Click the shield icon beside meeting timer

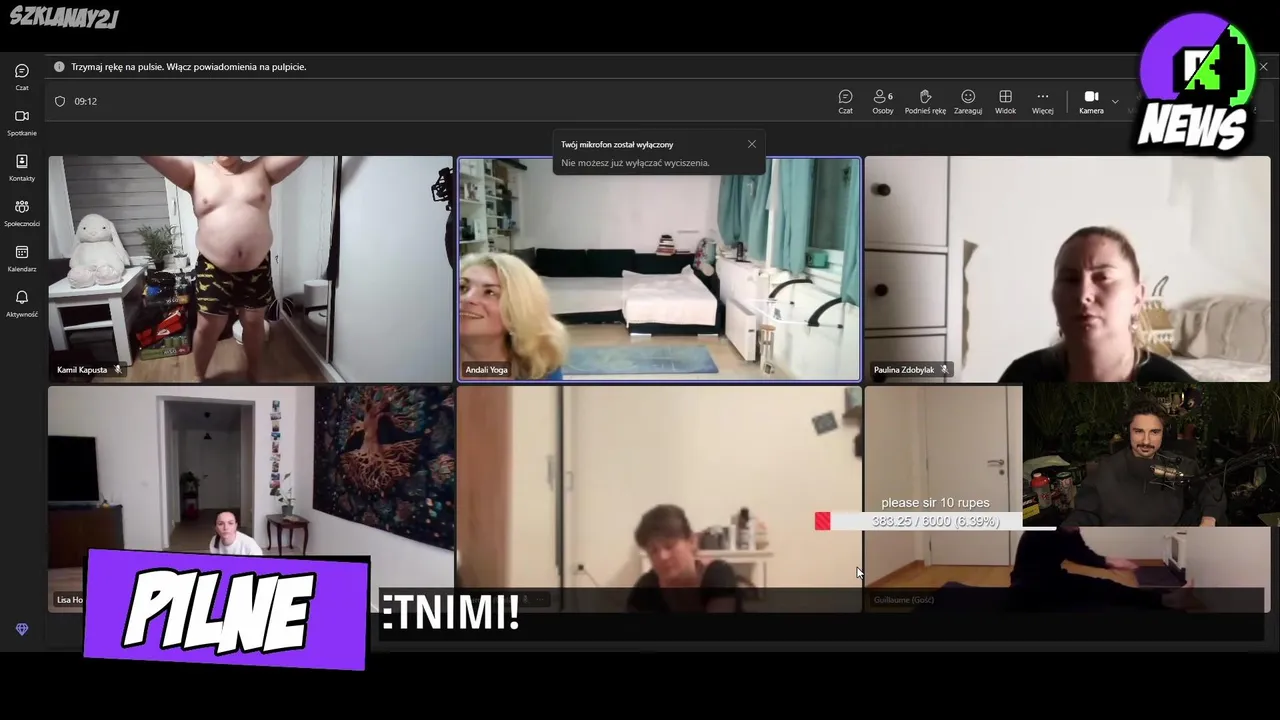tap(60, 101)
